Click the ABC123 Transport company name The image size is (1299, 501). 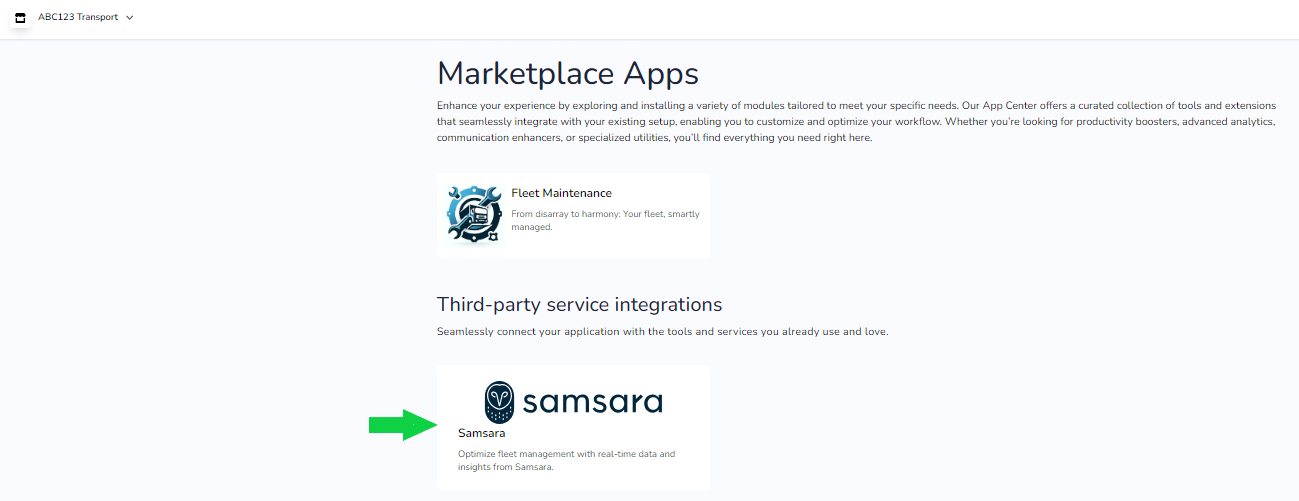pos(79,17)
